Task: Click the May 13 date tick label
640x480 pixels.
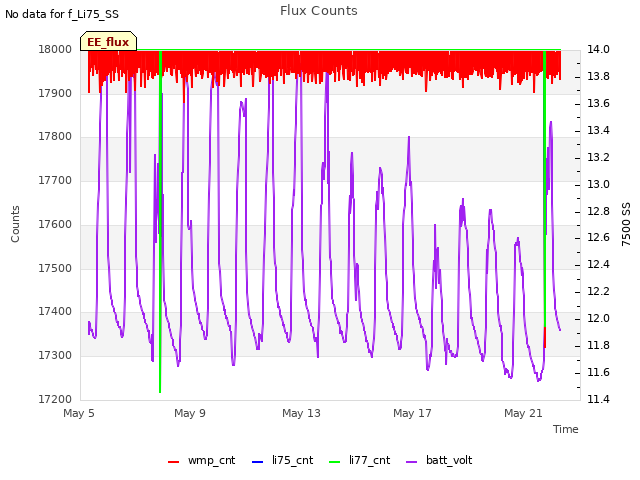Action: 301,413
